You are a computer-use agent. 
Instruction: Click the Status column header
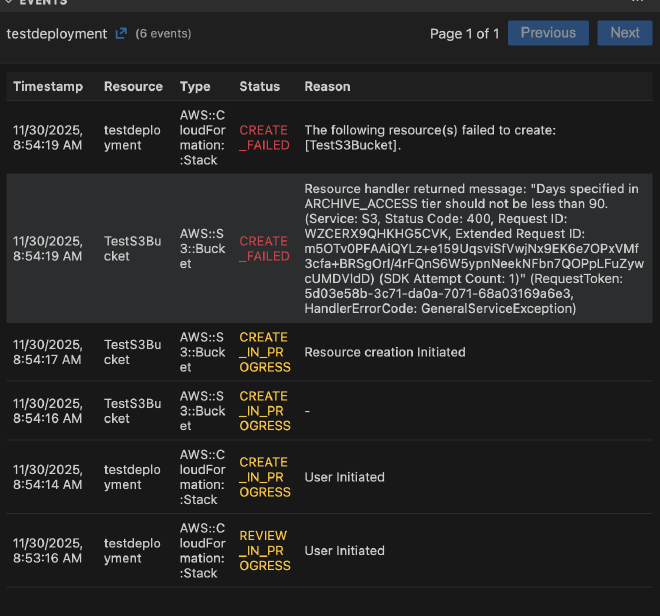click(x=259, y=87)
